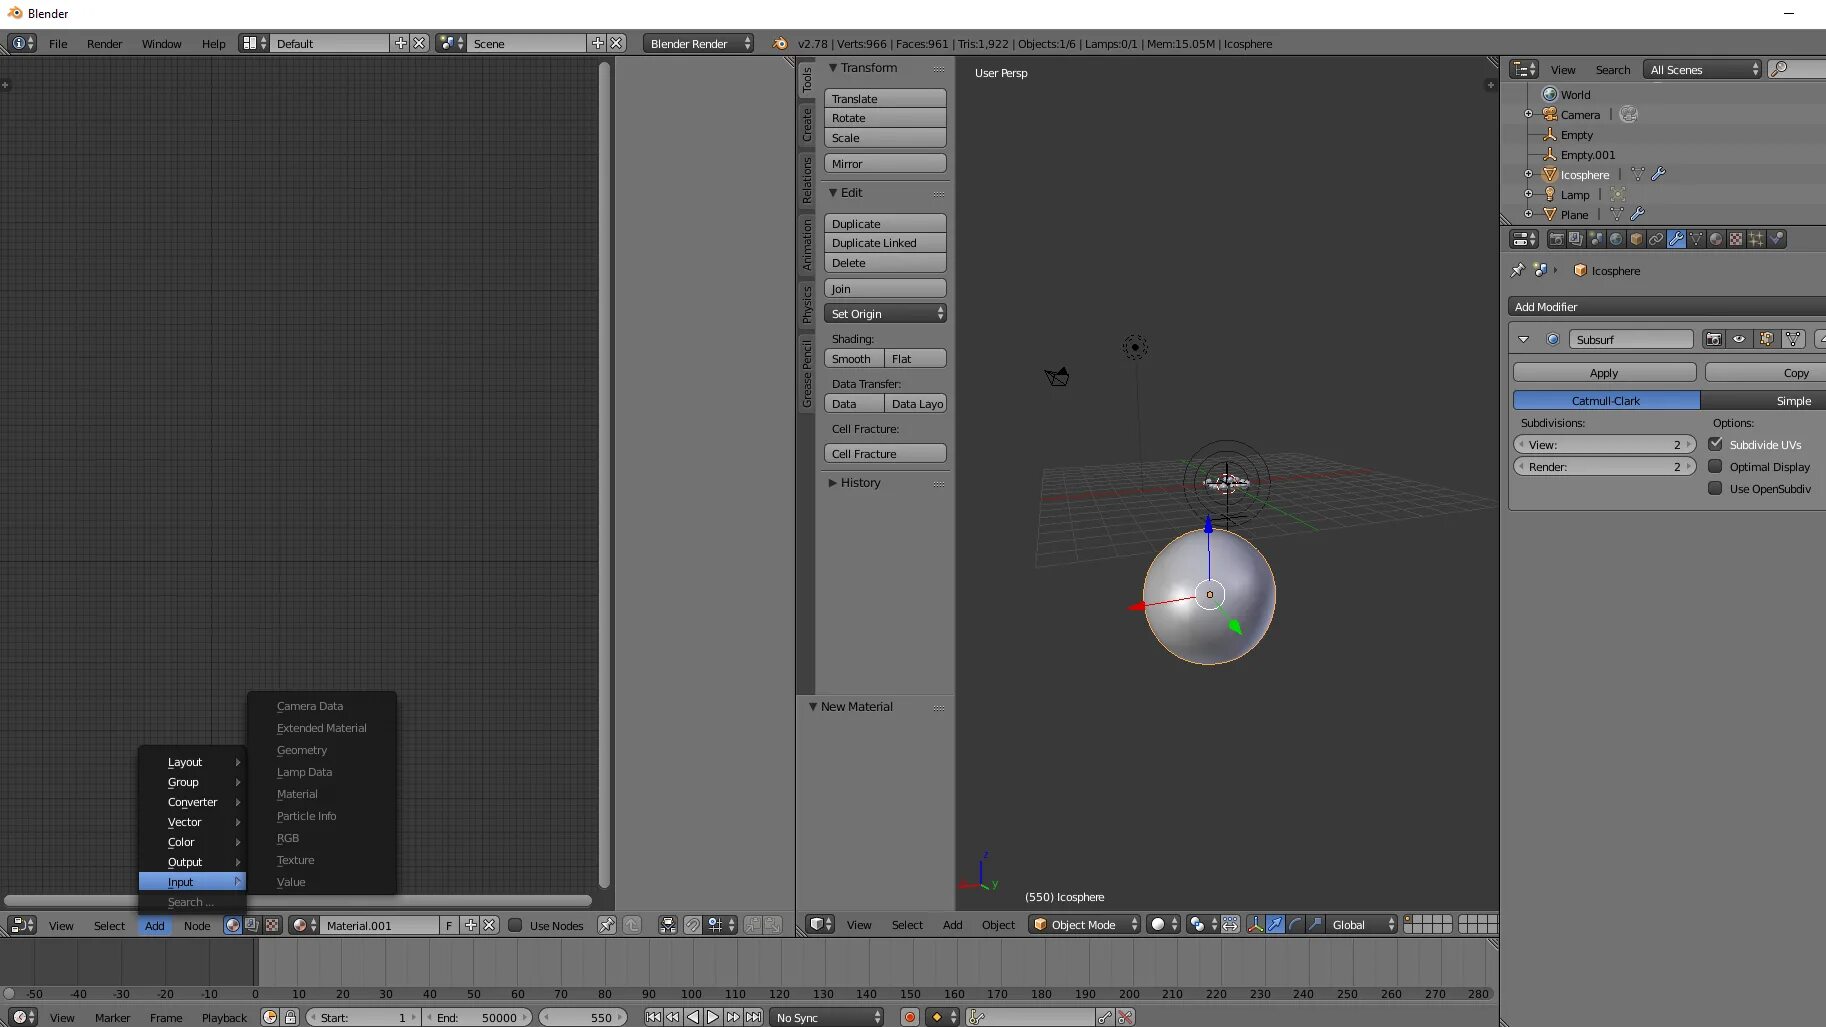Toggle the 3D manipulator axes icon
Viewport: 1826px width, 1027px height.
pos(1255,924)
